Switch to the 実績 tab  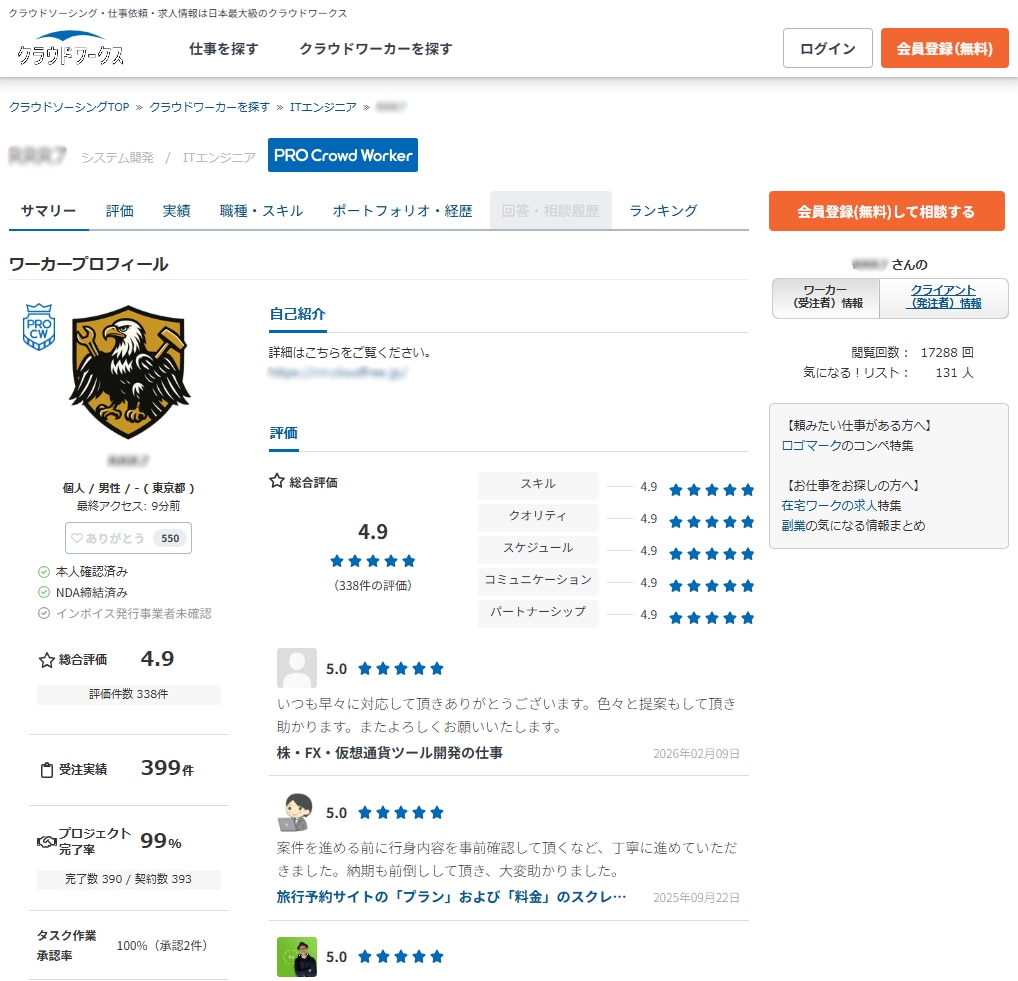pyautogui.click(x=177, y=211)
